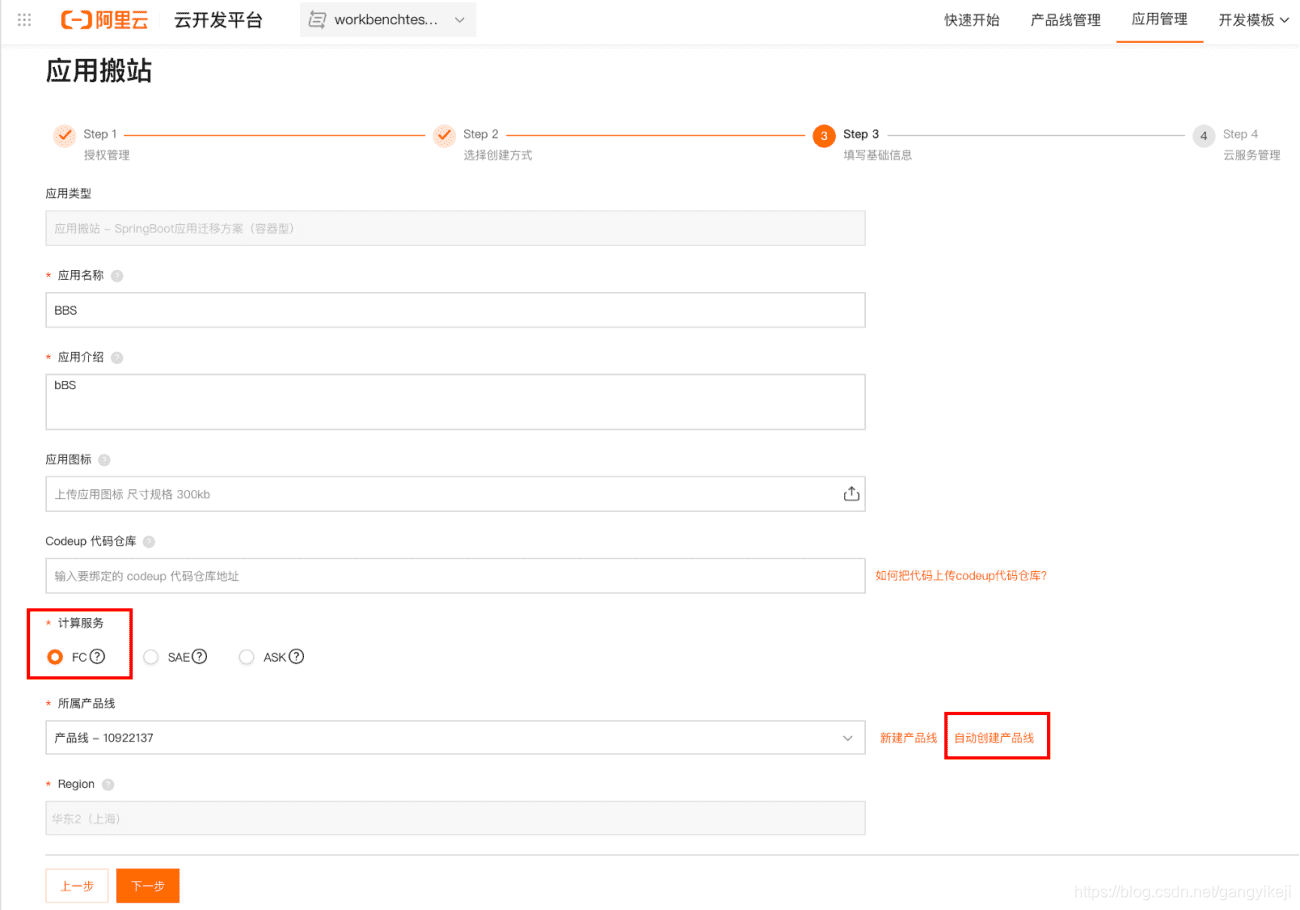Viewport: 1300px width, 910px height.
Task: Click the 下一步 button
Action: pos(148,886)
